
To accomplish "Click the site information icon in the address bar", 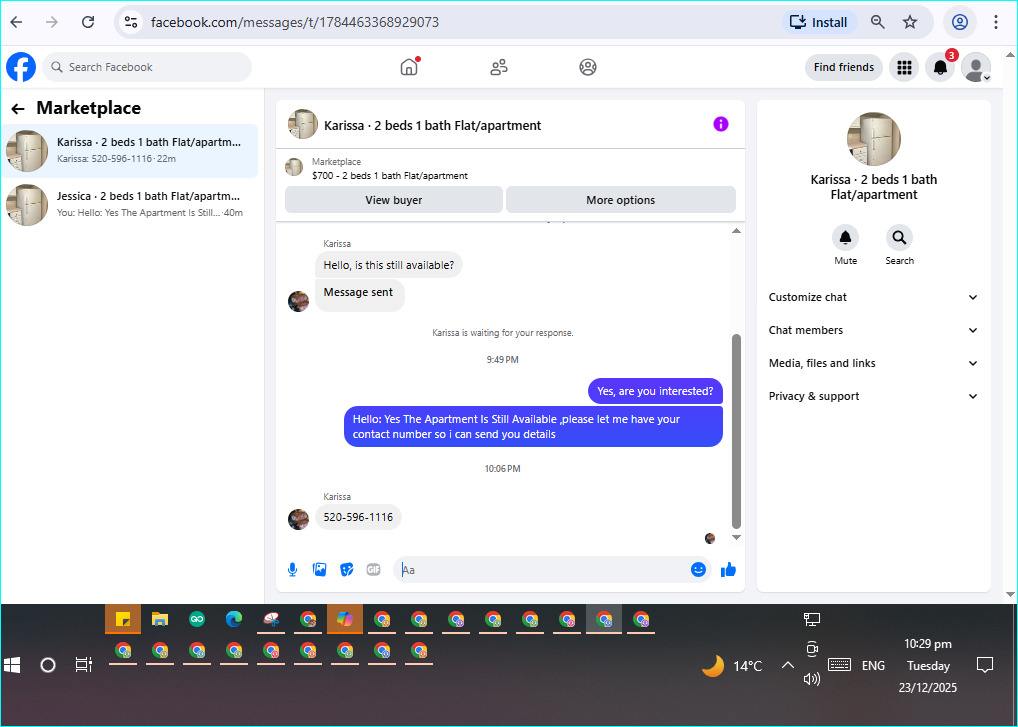I will (x=131, y=22).
